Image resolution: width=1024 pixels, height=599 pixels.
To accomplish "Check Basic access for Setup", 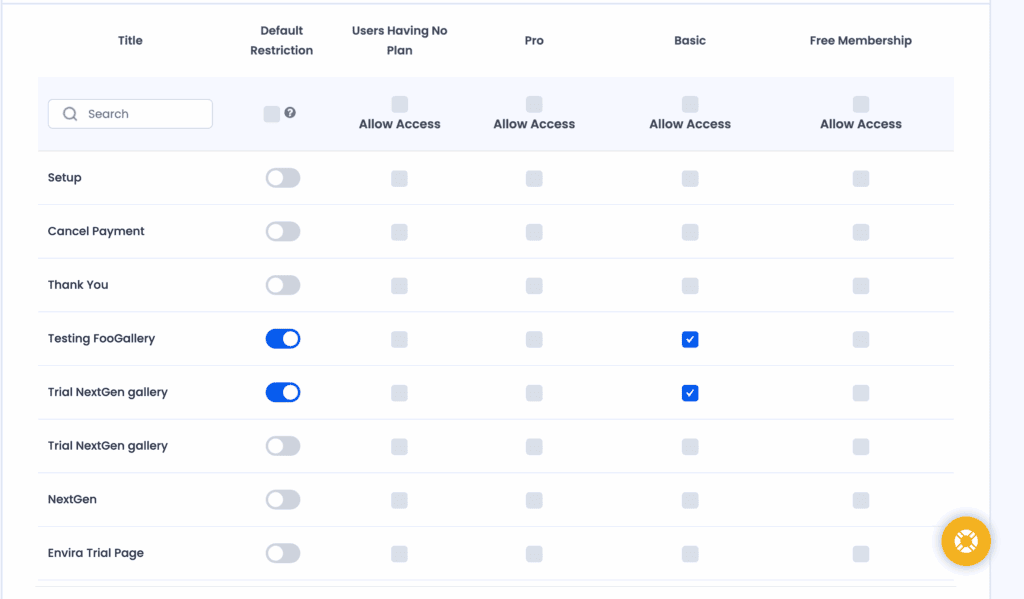I will click(690, 178).
